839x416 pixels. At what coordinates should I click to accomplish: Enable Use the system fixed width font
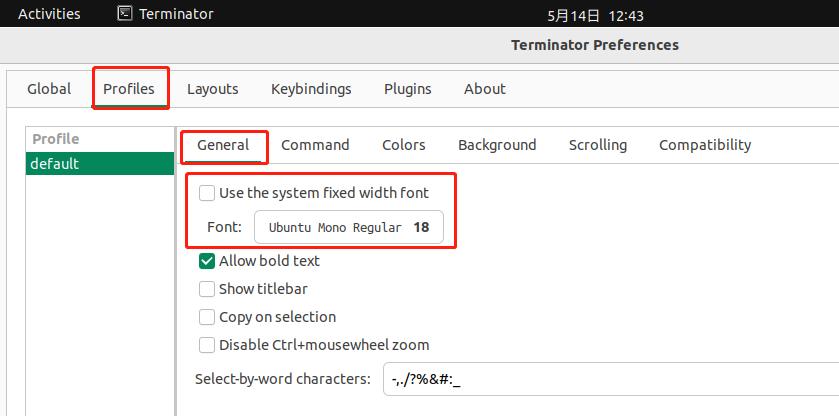click(207, 193)
